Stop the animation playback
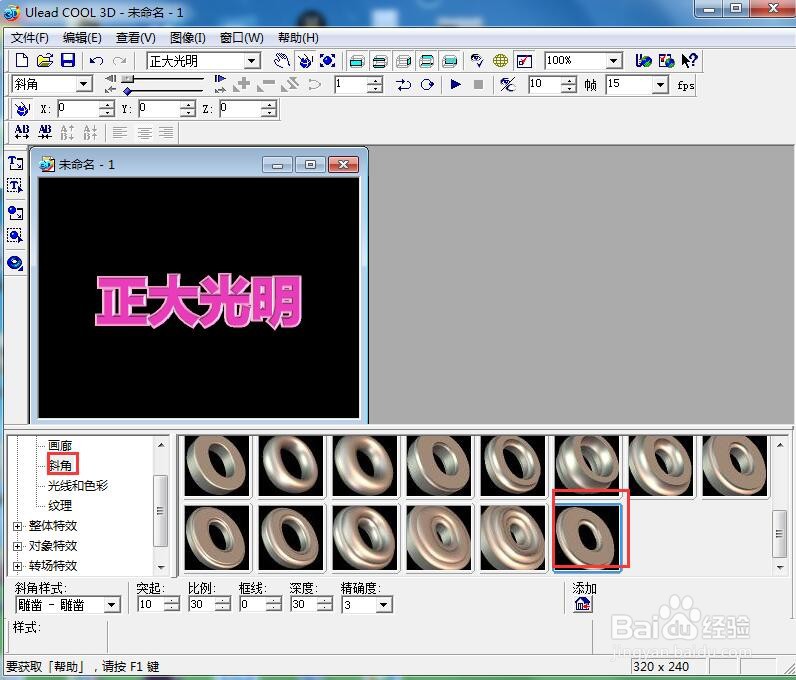The height and width of the screenshot is (680, 796). (x=478, y=84)
